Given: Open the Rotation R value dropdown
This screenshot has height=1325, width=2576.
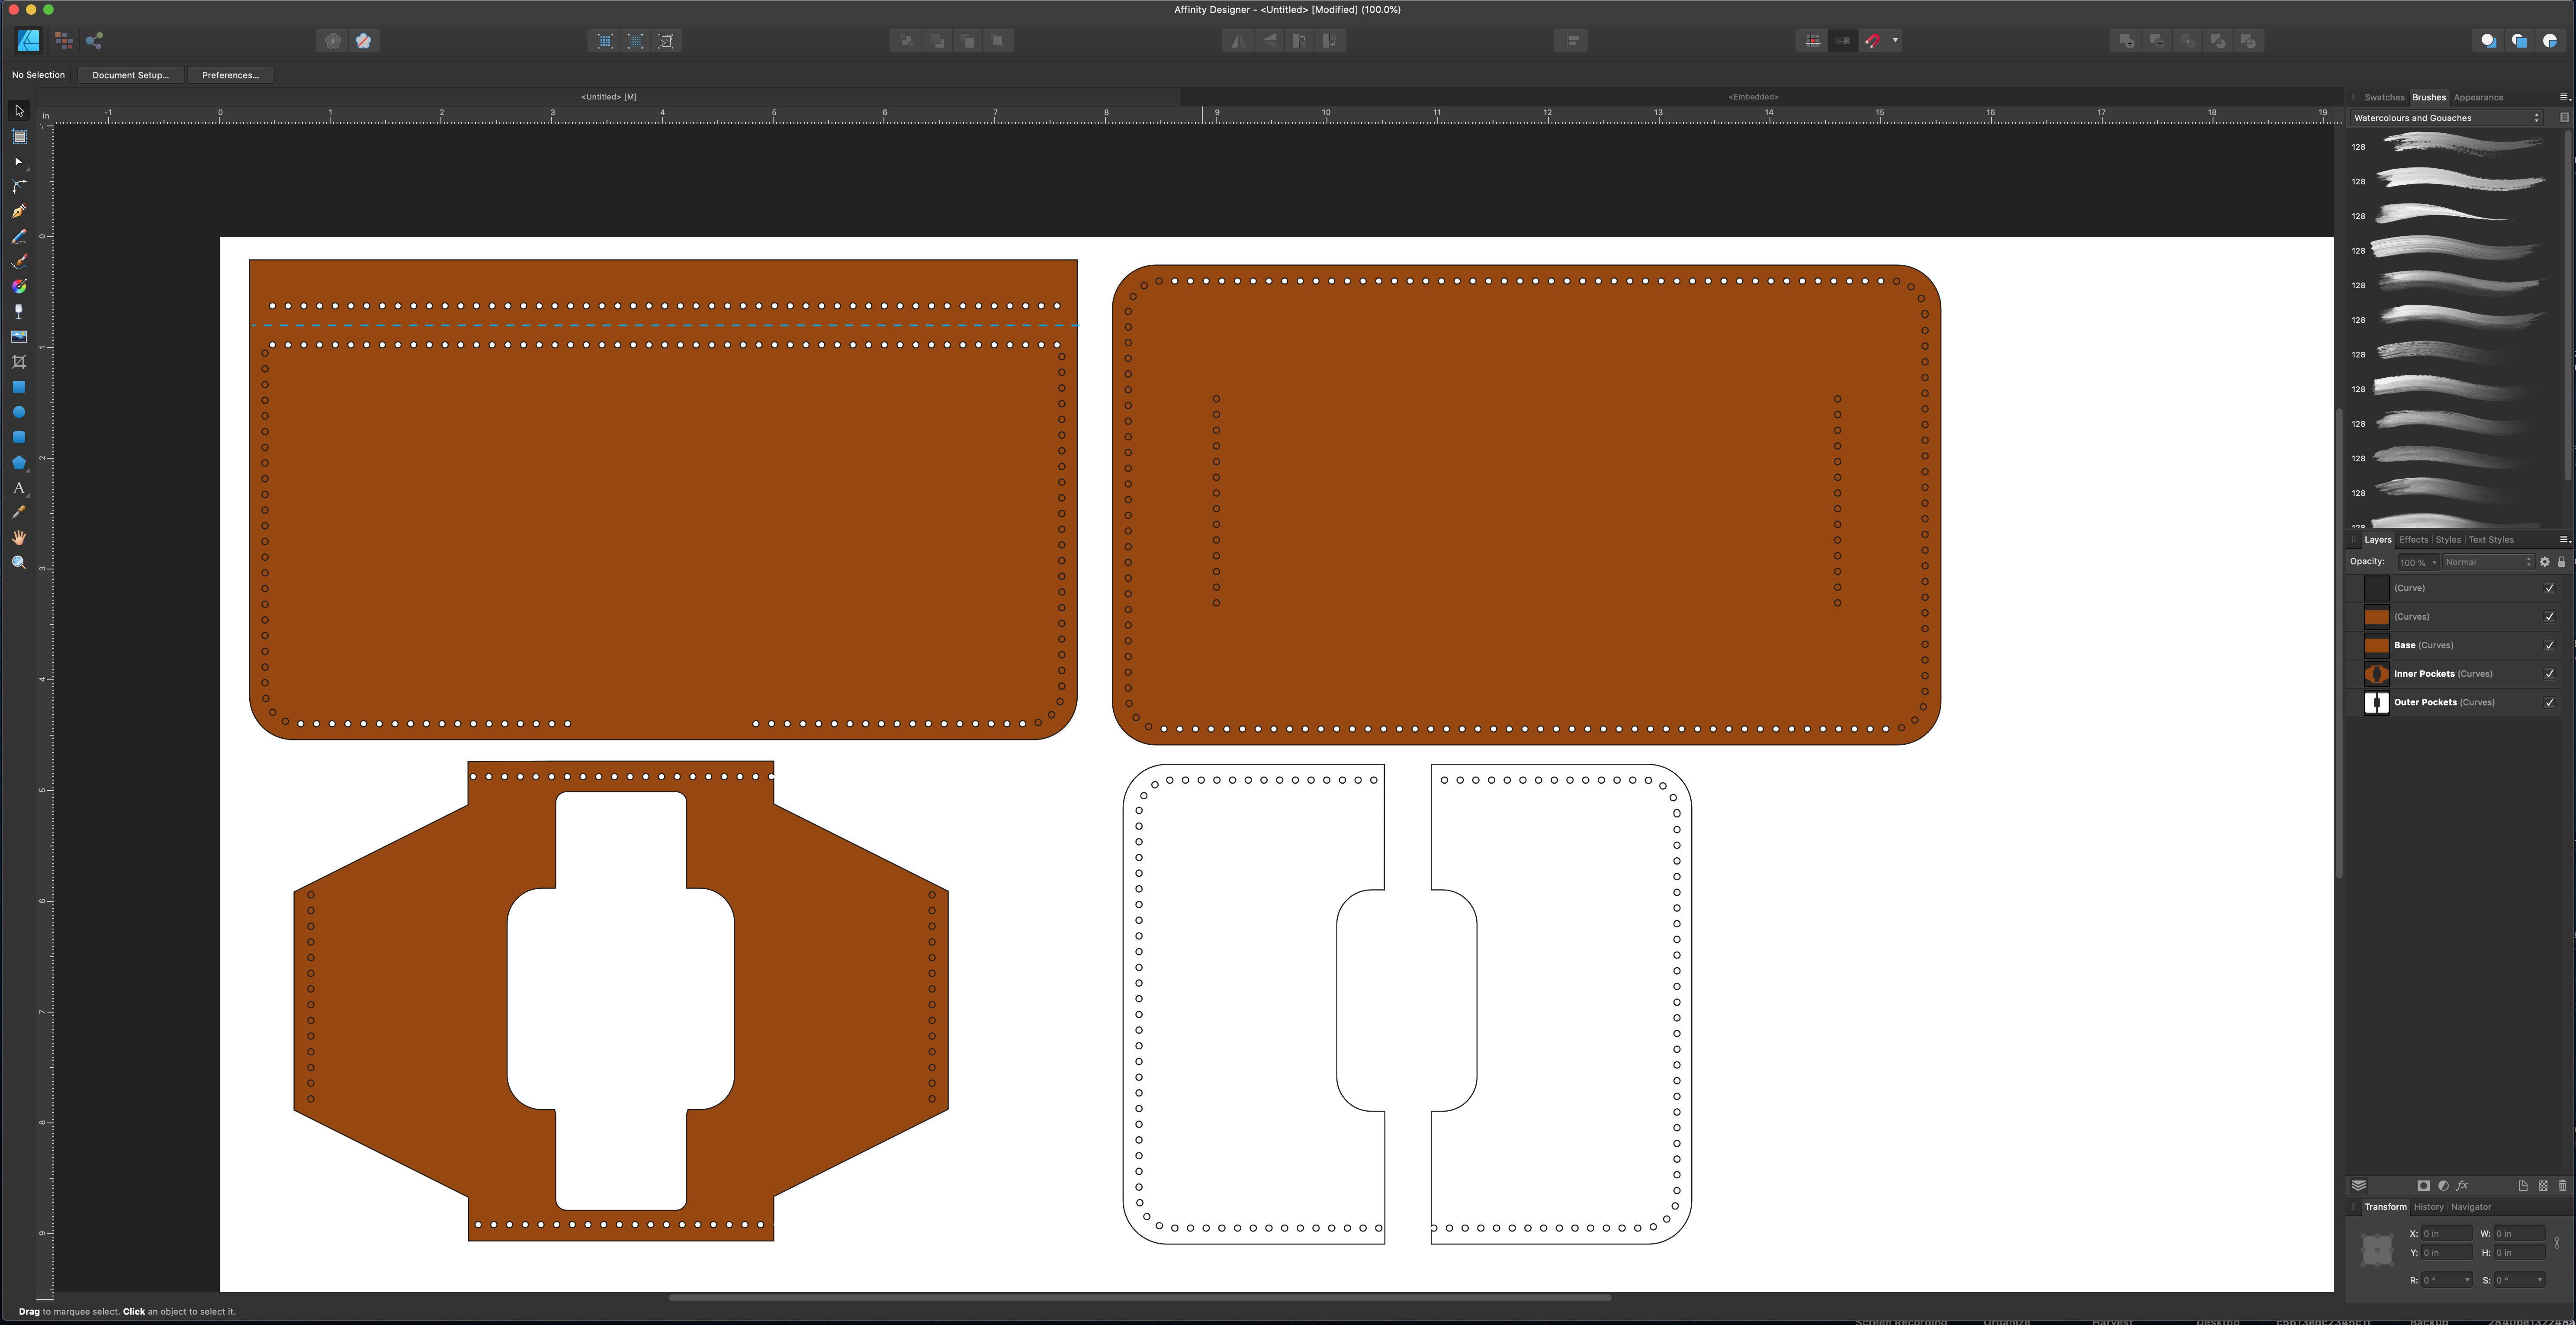Looking at the screenshot, I should pyautogui.click(x=2468, y=1280).
